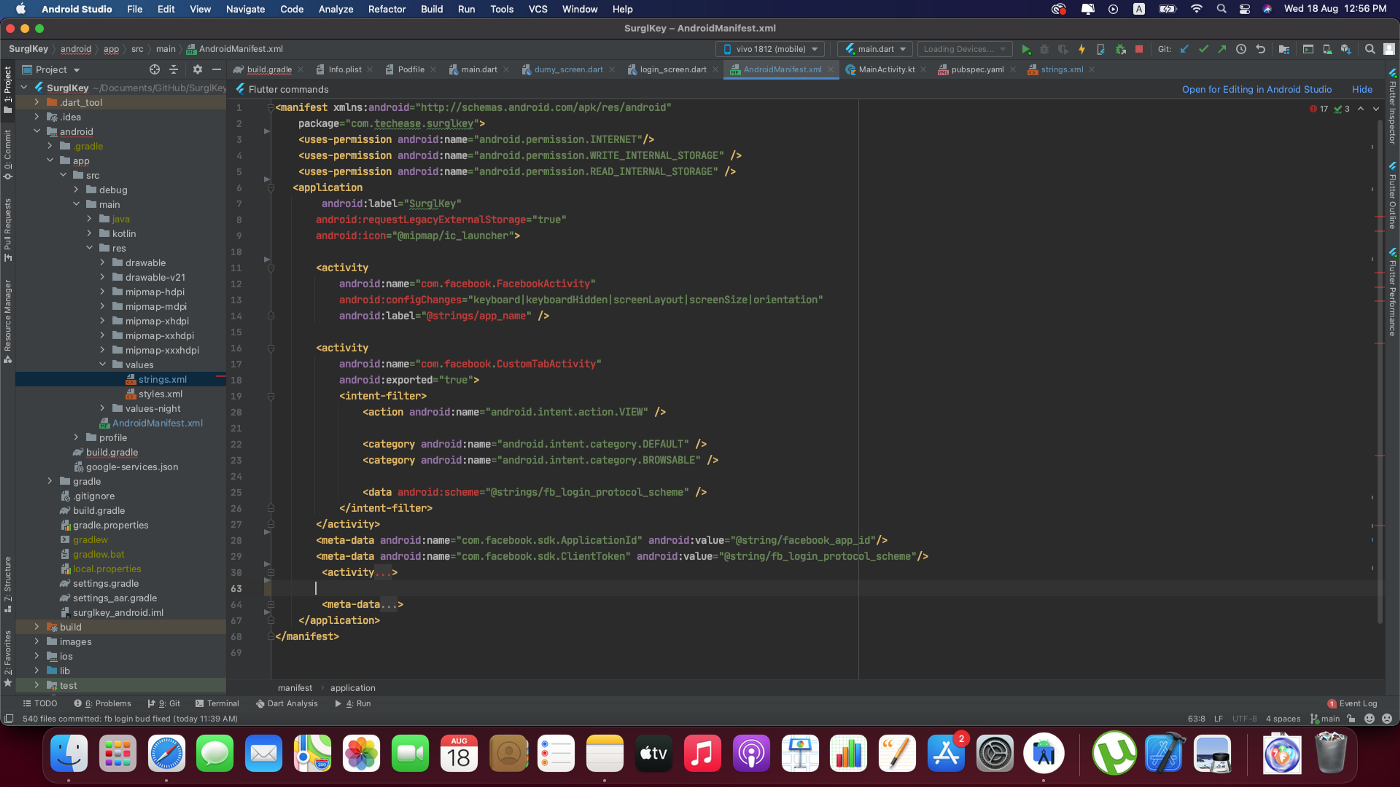
Task: Expand the lib folder node
Action: coord(37,671)
